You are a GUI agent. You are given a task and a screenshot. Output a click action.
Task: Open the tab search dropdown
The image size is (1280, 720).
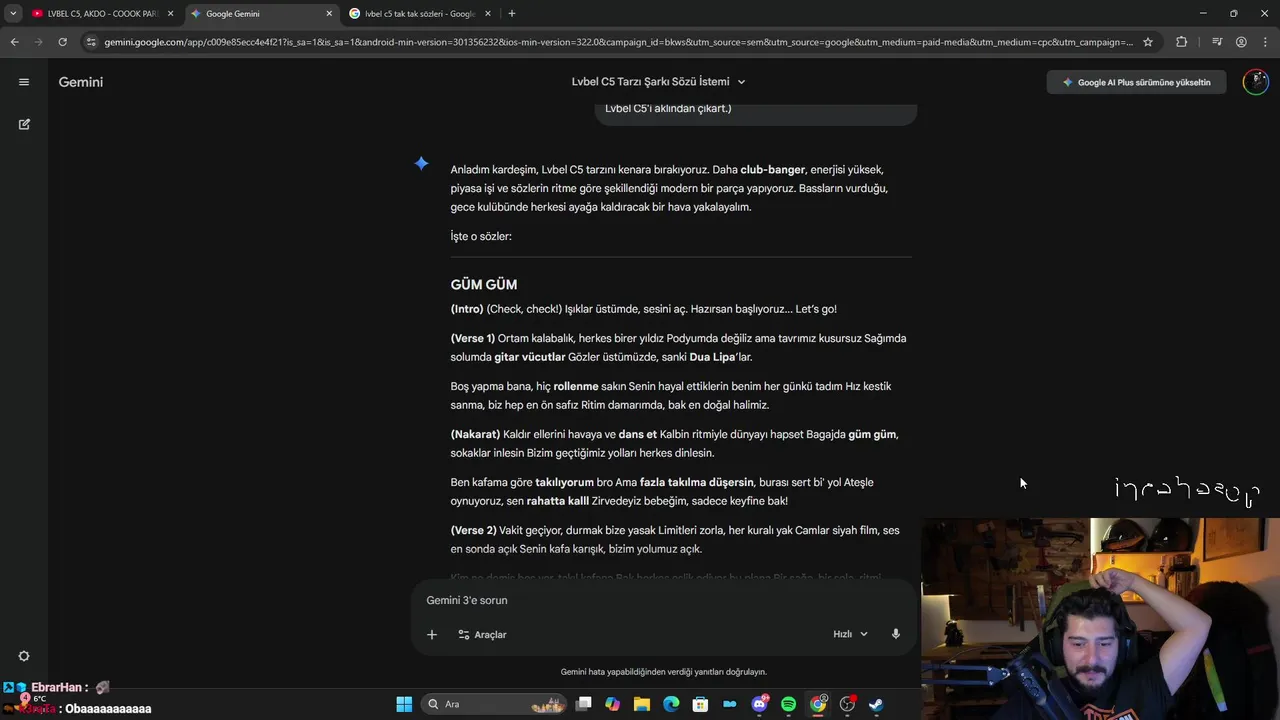[13, 14]
